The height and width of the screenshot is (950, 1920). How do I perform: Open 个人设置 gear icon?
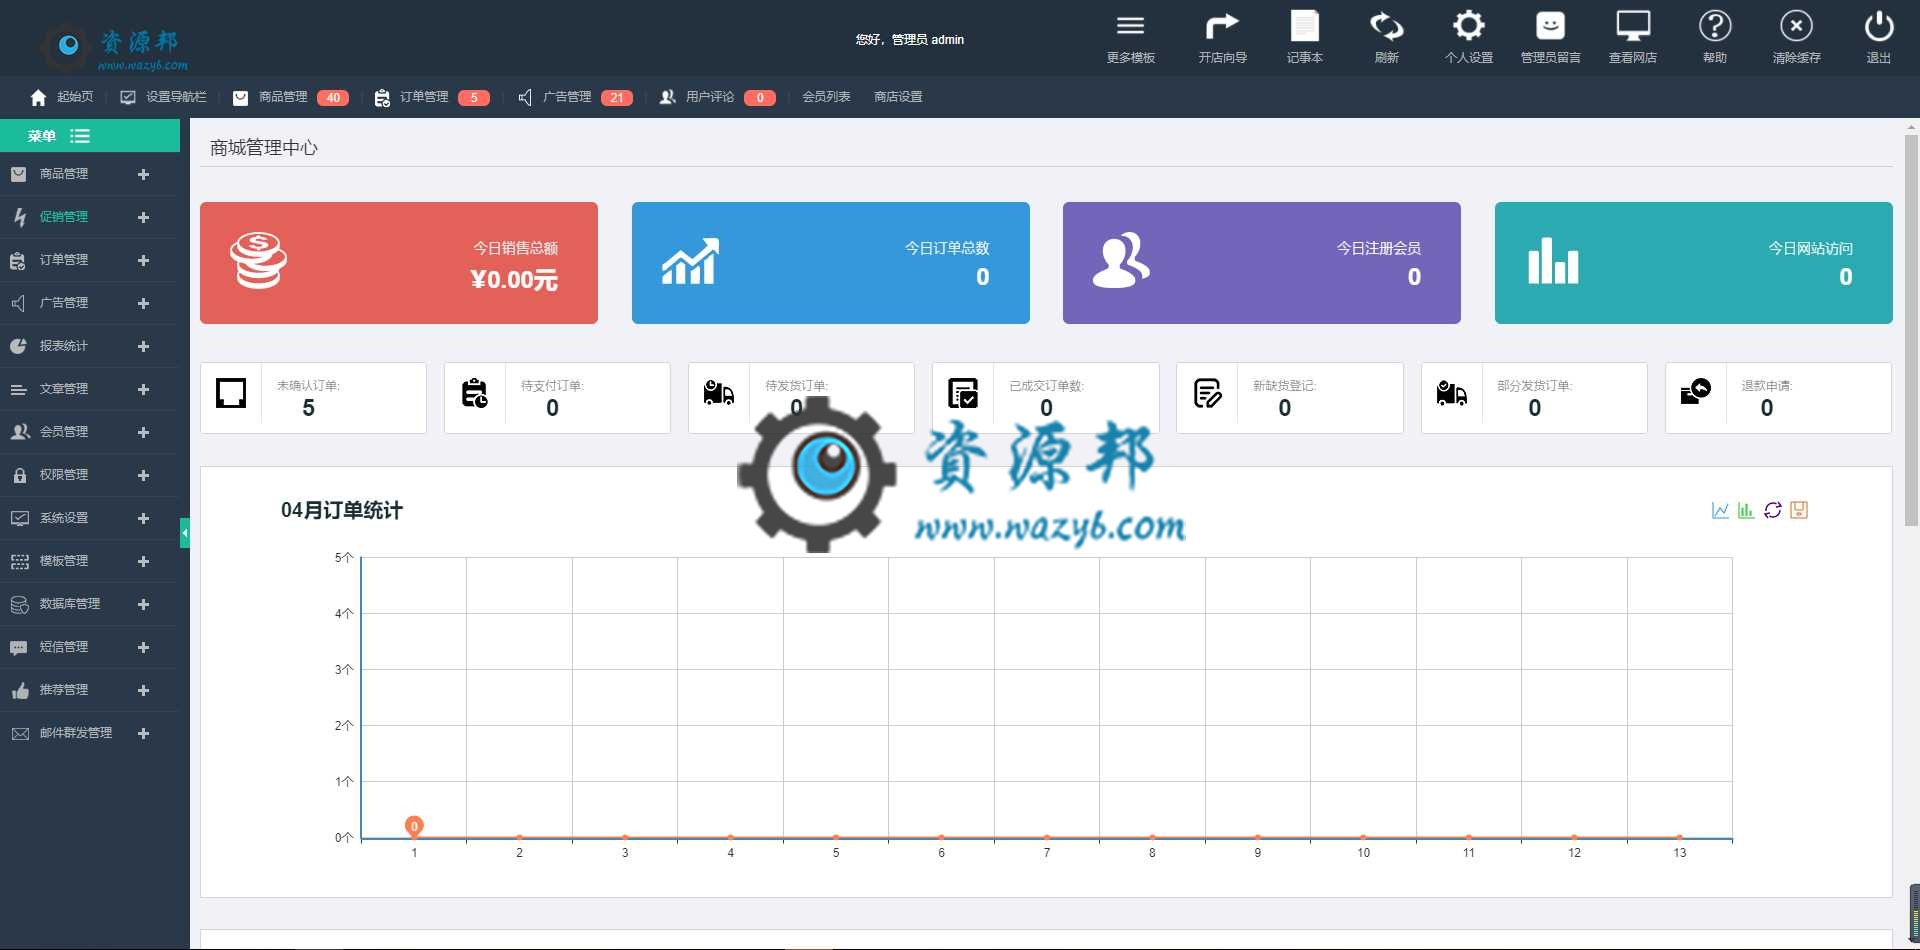1468,26
